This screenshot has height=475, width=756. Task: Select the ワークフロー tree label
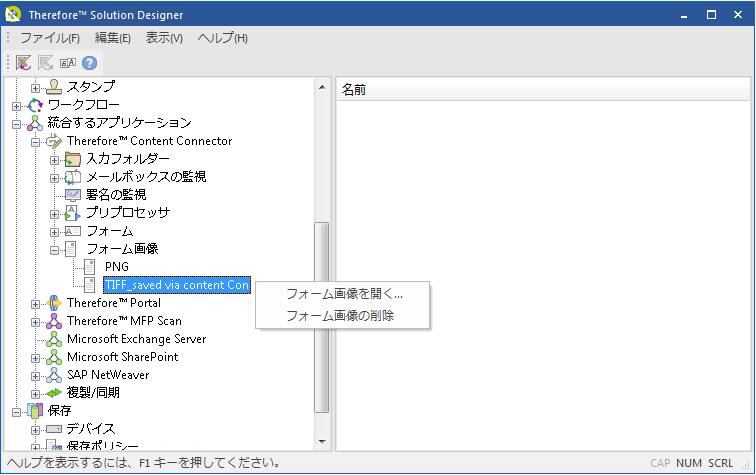pos(83,105)
